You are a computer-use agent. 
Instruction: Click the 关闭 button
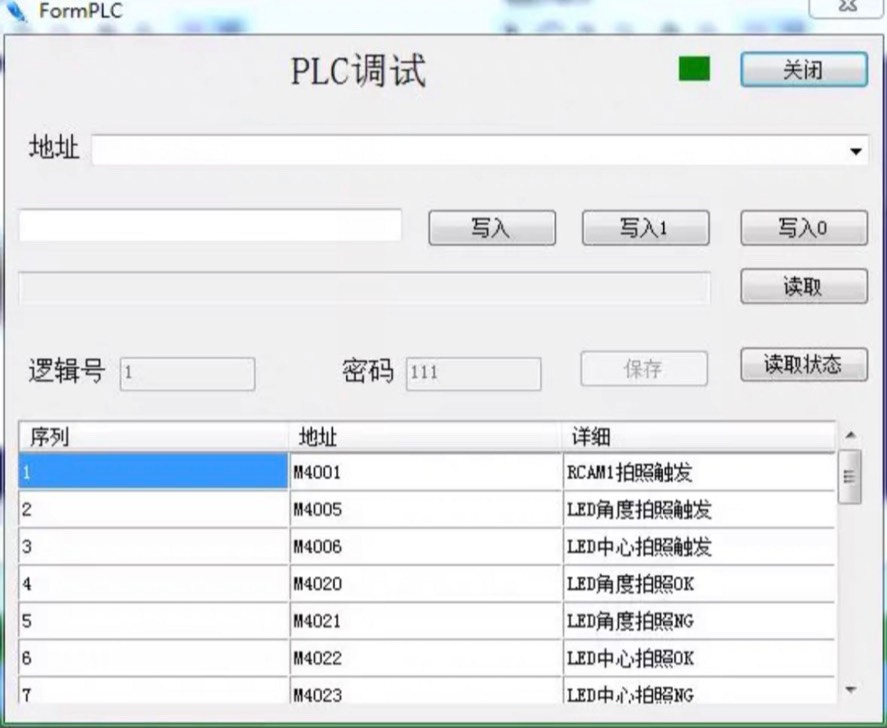(803, 70)
